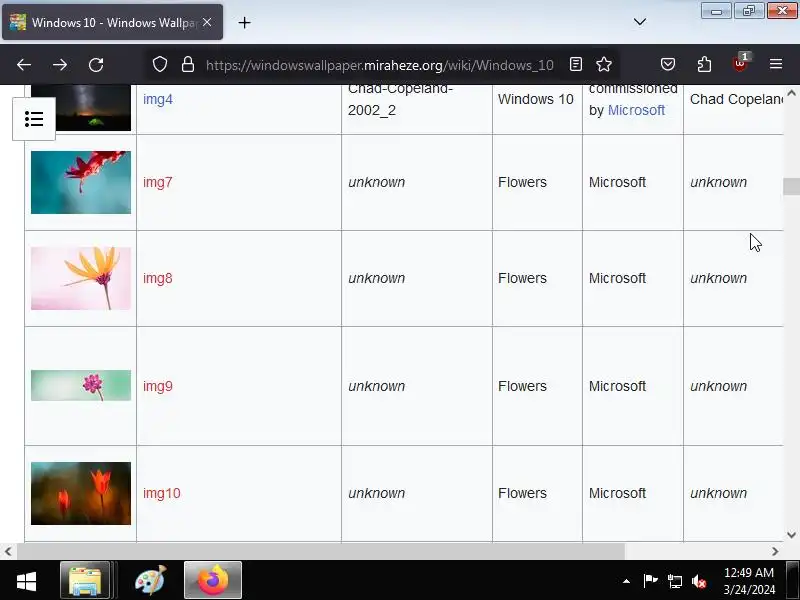Screen dimensions: 800x600
Task: Open the Windows Start menu
Action: click(26, 581)
